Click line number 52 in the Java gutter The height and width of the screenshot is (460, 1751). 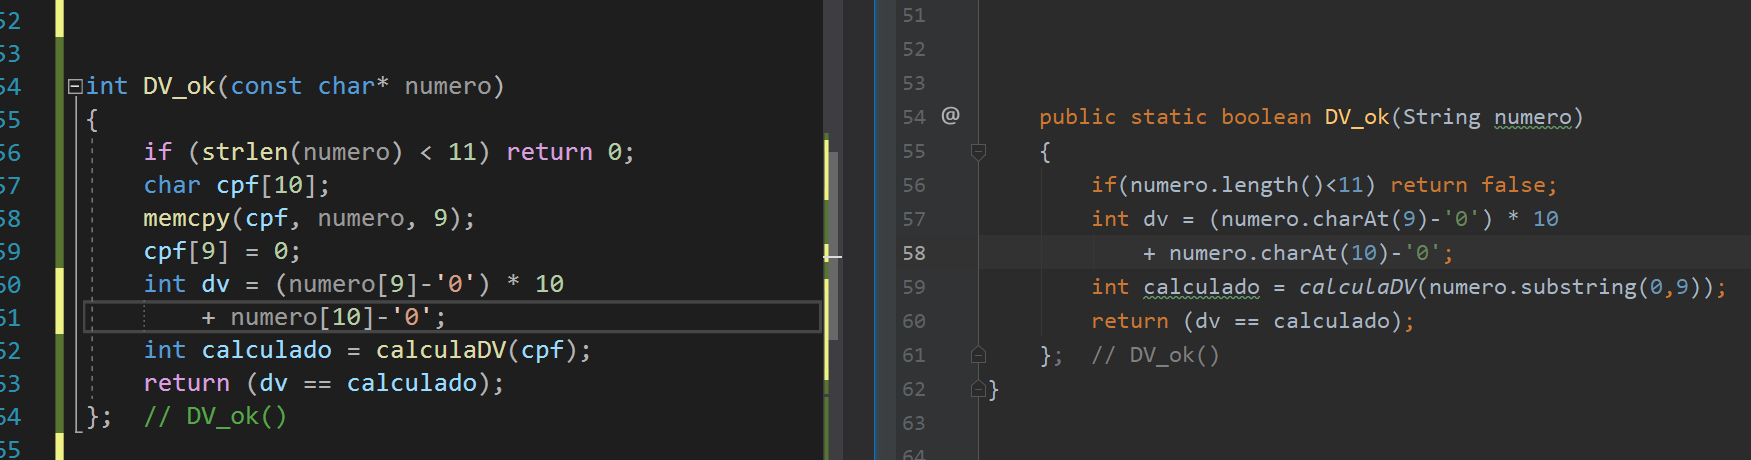pos(913,49)
